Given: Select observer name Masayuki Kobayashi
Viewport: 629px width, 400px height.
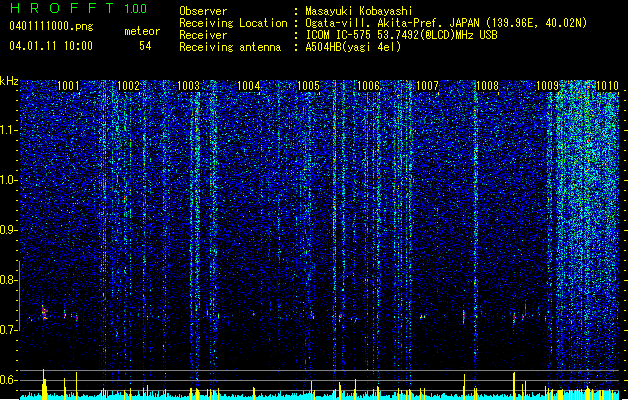Looking at the screenshot, I should pyautogui.click(x=359, y=11).
